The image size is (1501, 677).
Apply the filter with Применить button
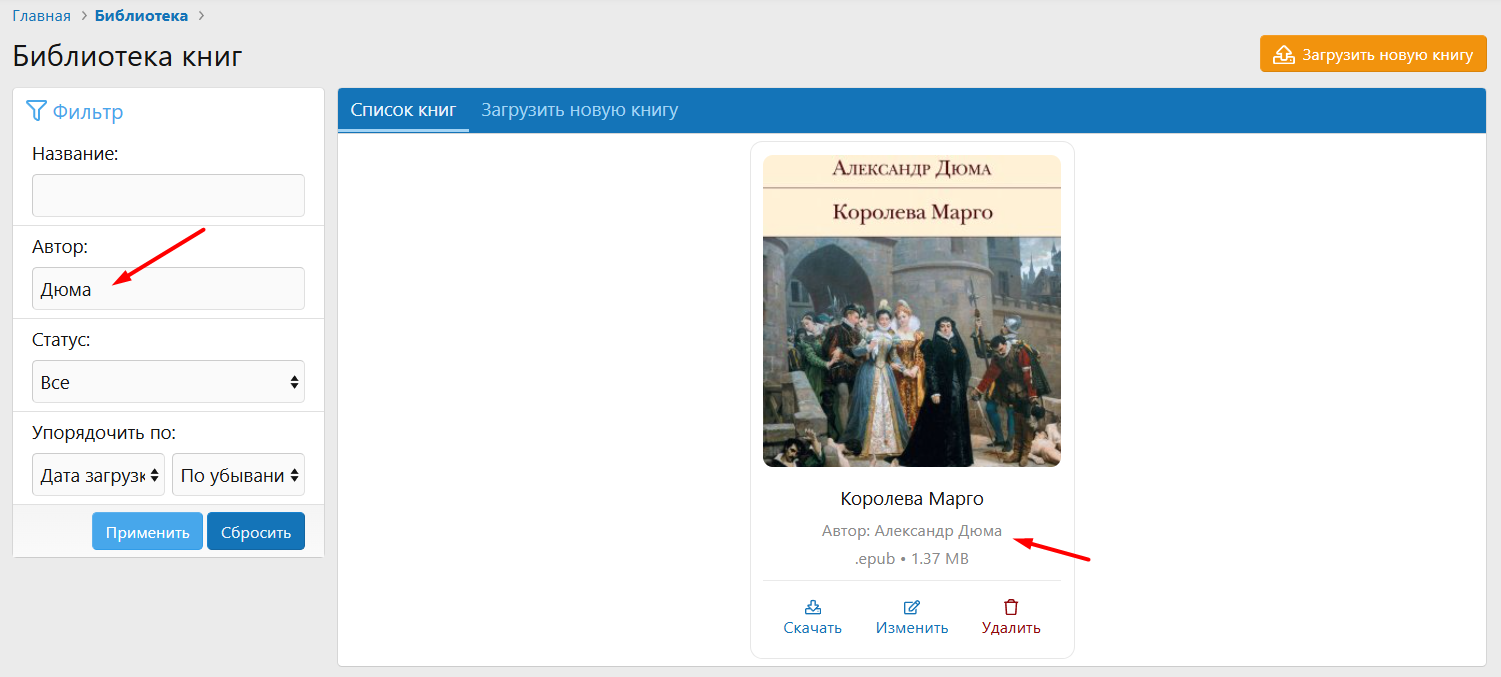(148, 532)
